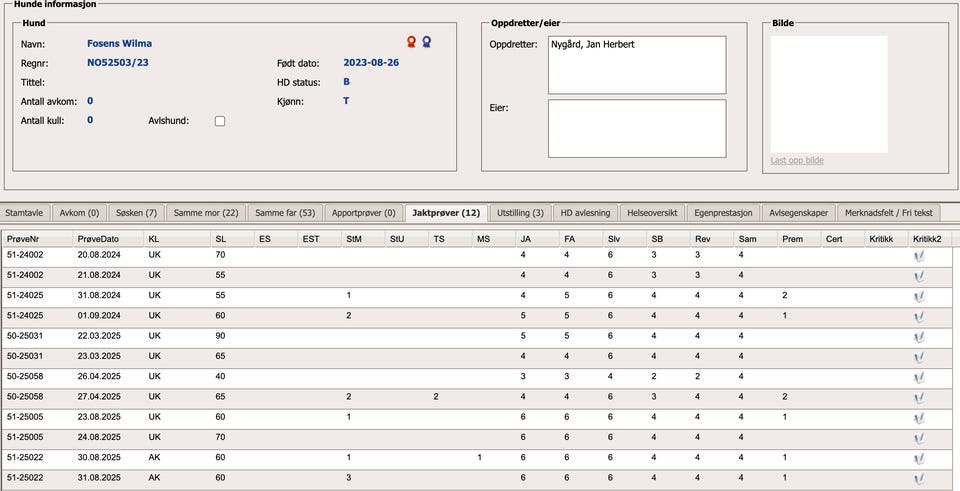
Task: Open Kritikk2 icon for the 31.08.2024 trial
Action: point(918,297)
